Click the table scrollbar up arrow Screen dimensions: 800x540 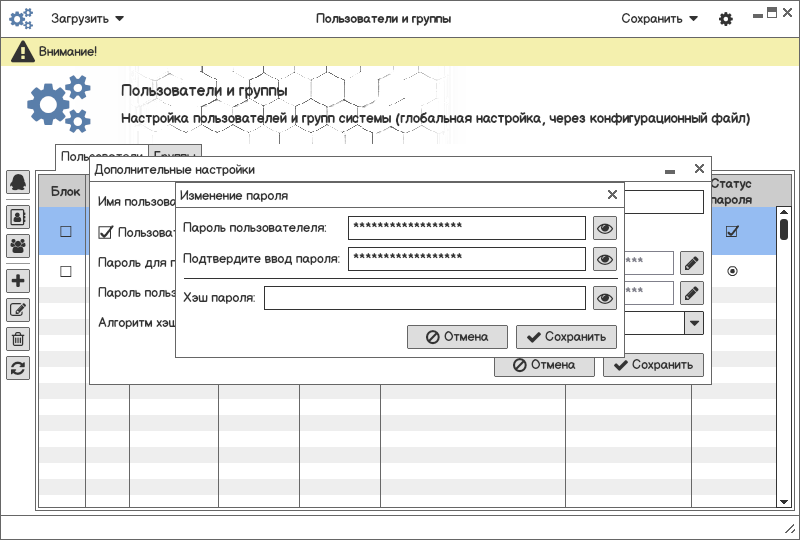point(784,211)
